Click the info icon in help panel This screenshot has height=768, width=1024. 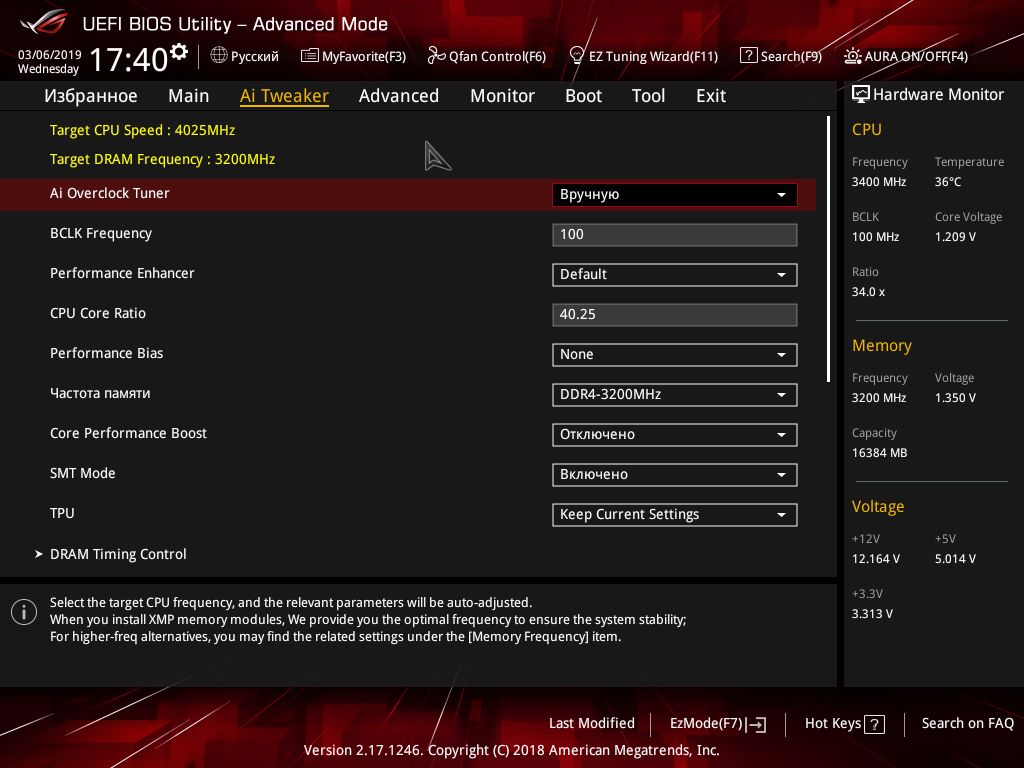24,612
